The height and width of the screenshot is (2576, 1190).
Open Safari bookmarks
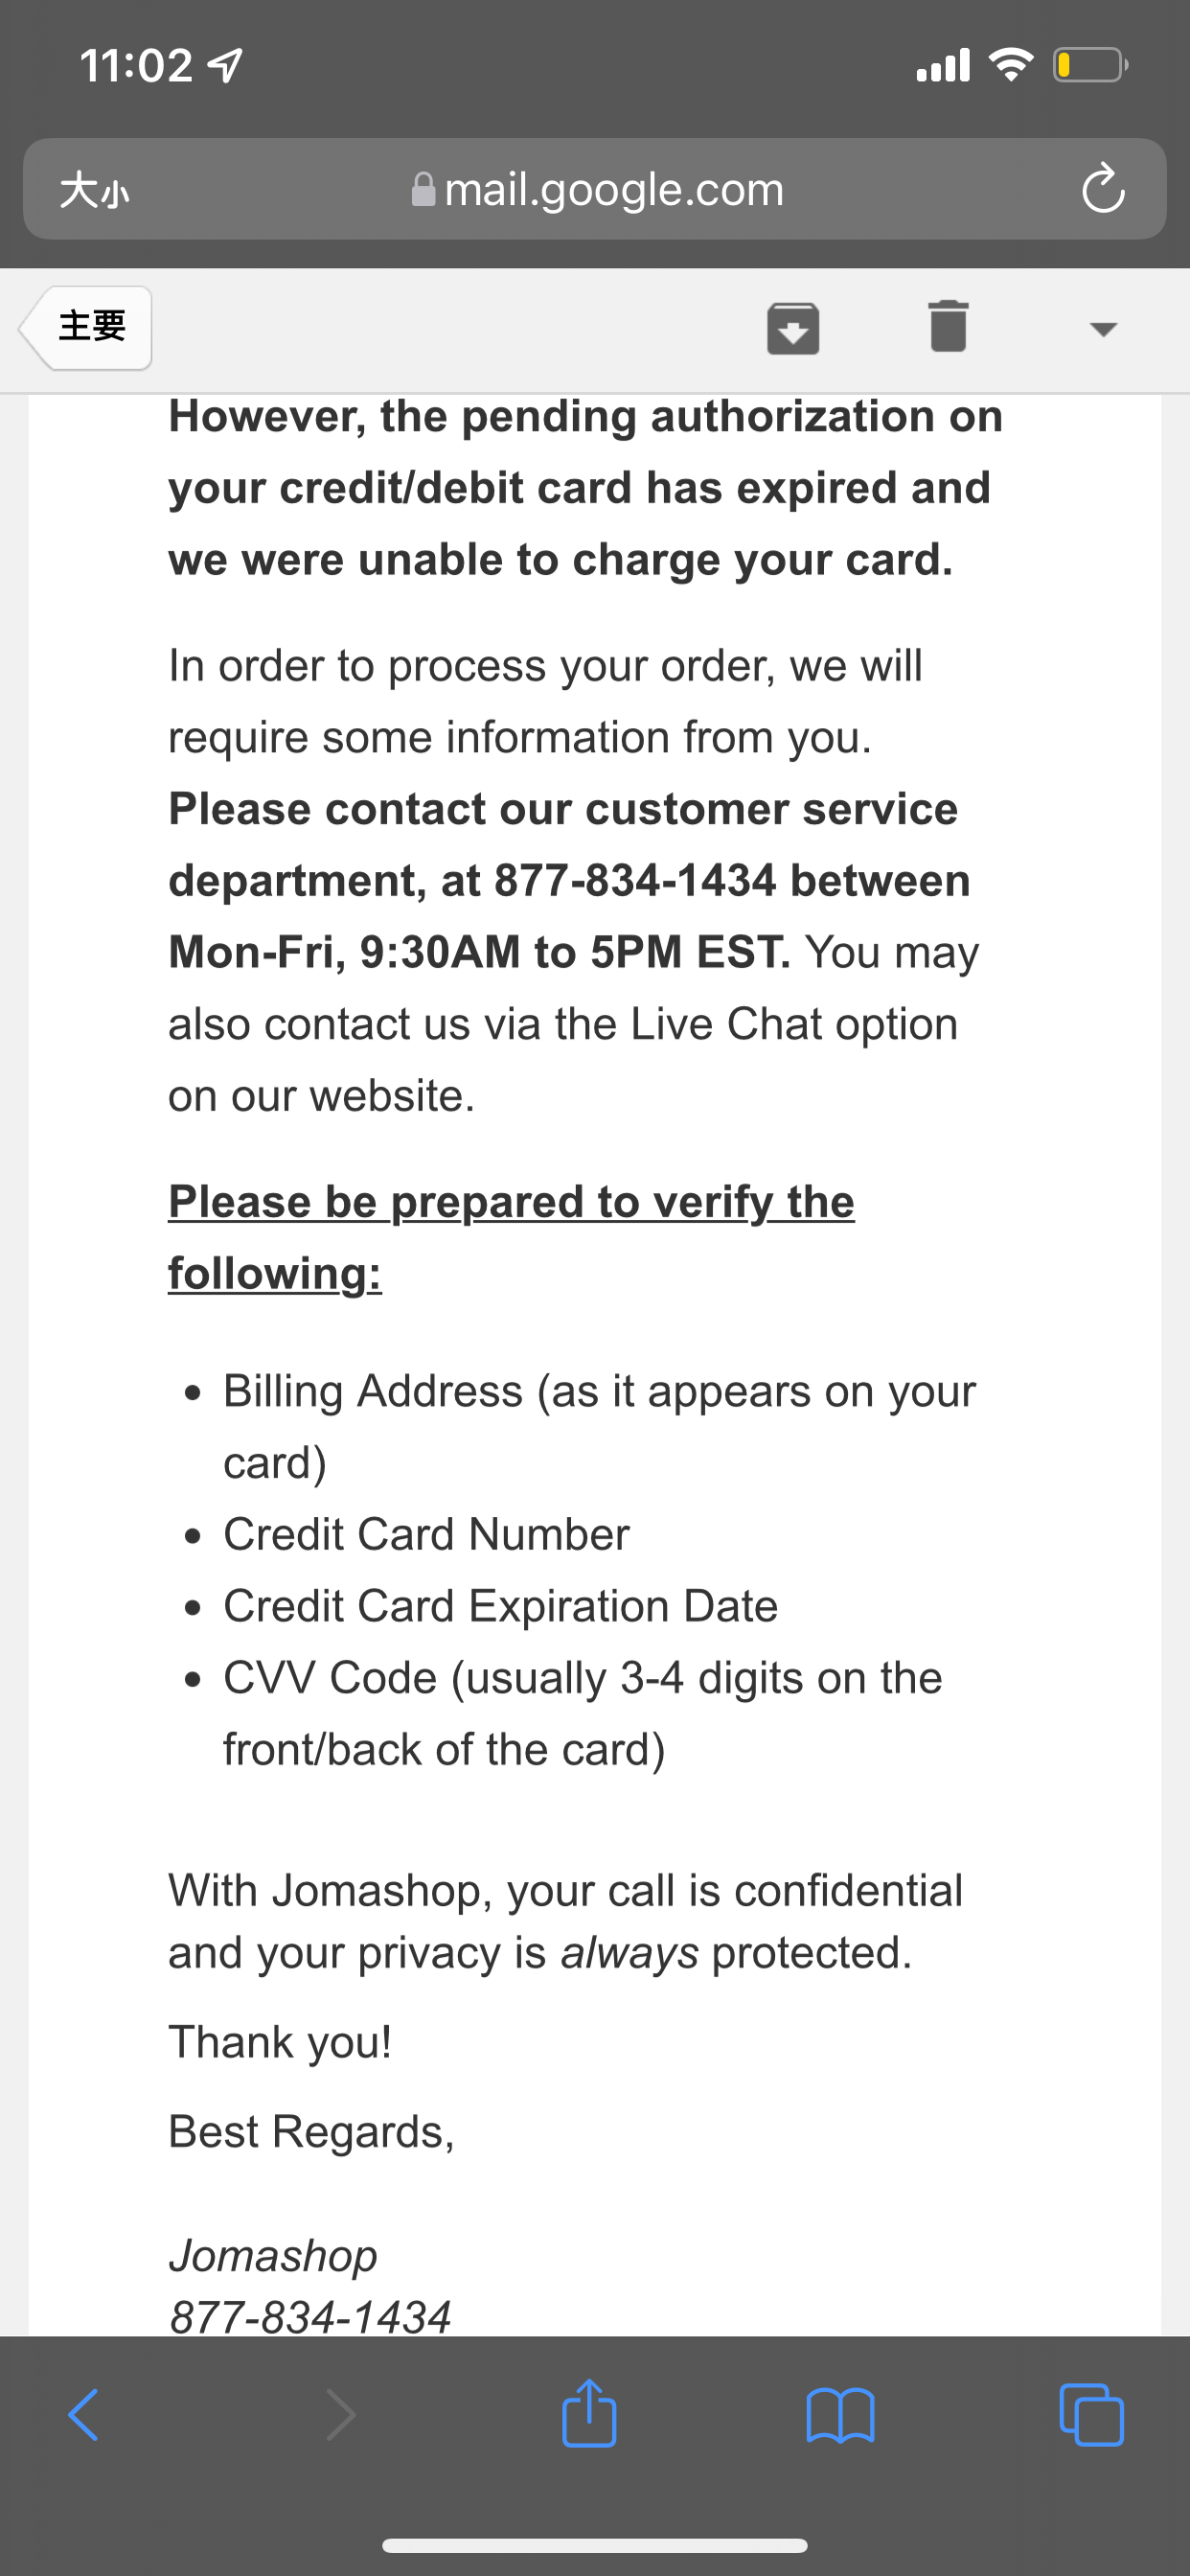click(x=840, y=2415)
